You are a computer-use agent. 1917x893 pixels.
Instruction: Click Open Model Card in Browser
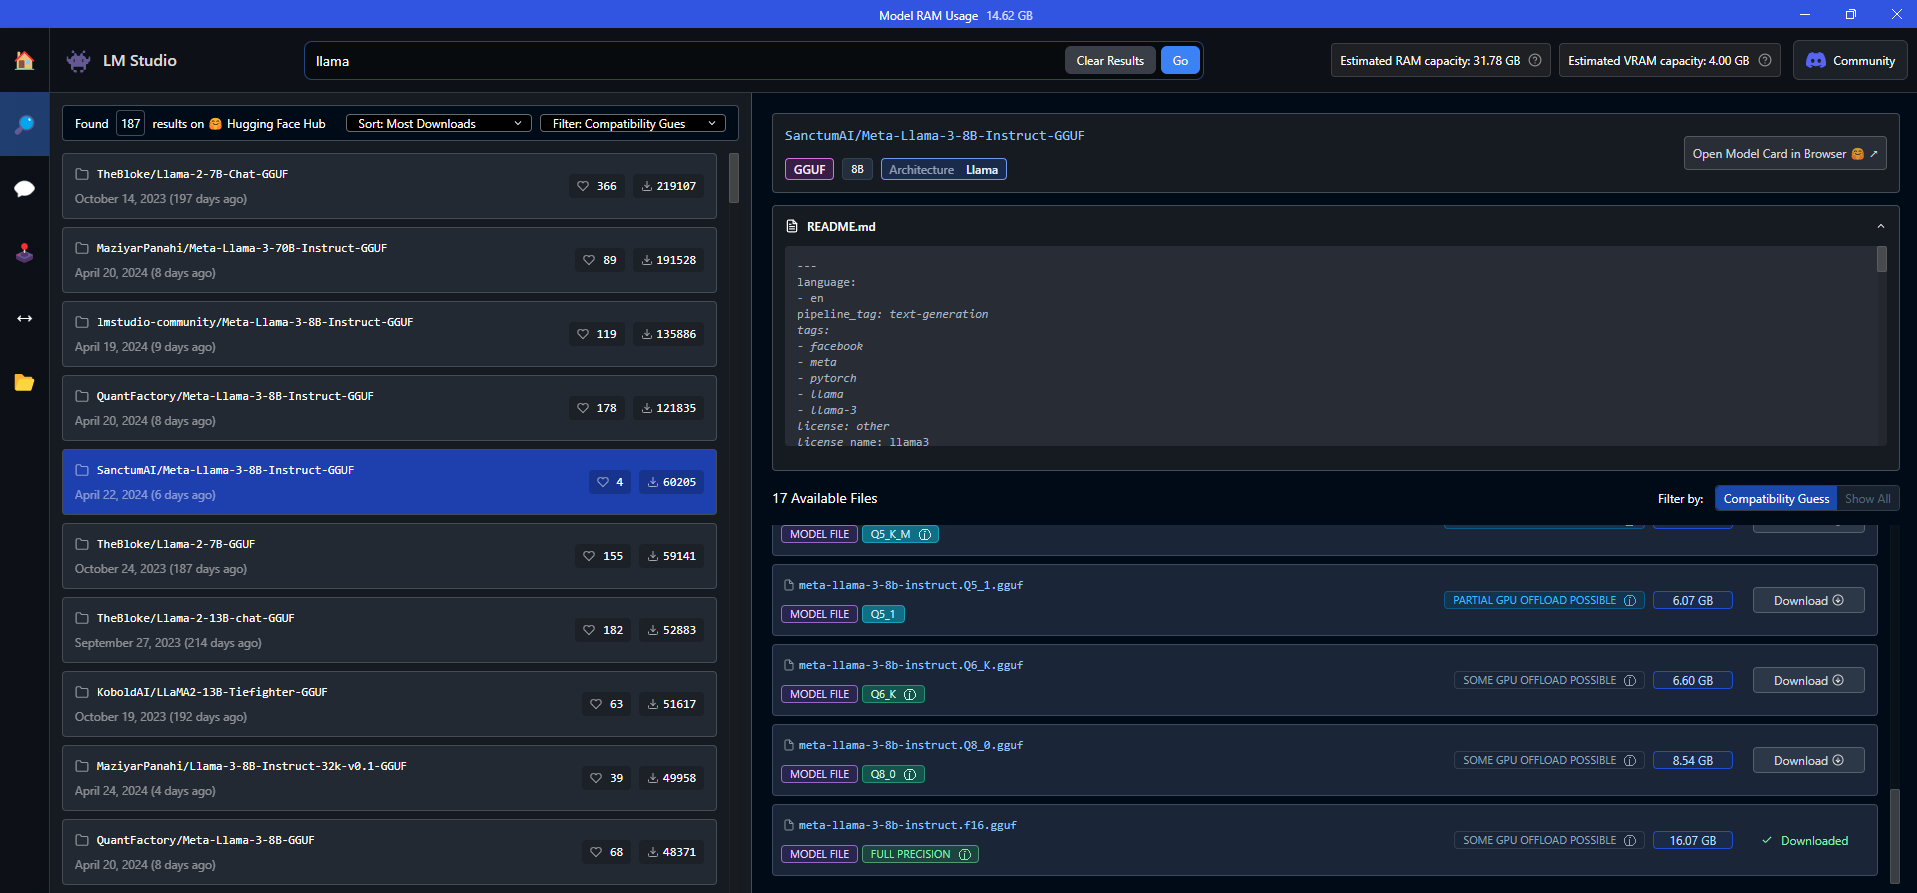point(1784,153)
